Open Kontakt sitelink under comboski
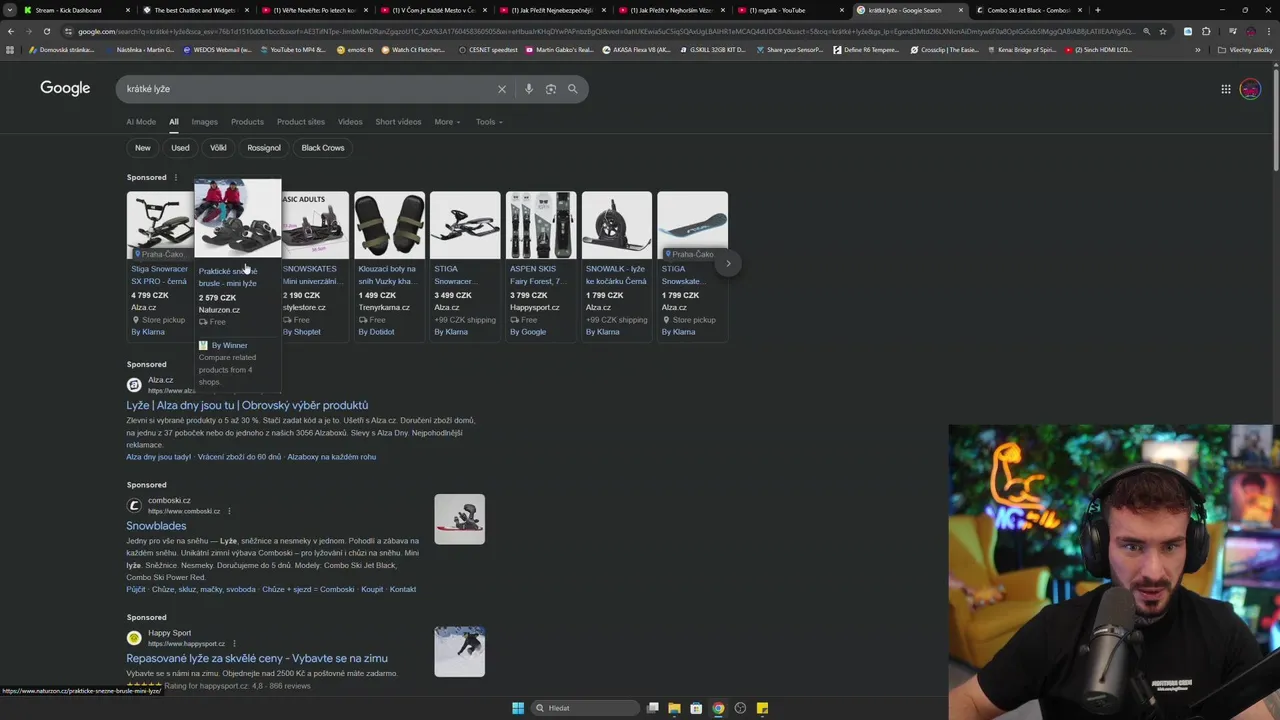The image size is (1280, 720). pos(403,589)
